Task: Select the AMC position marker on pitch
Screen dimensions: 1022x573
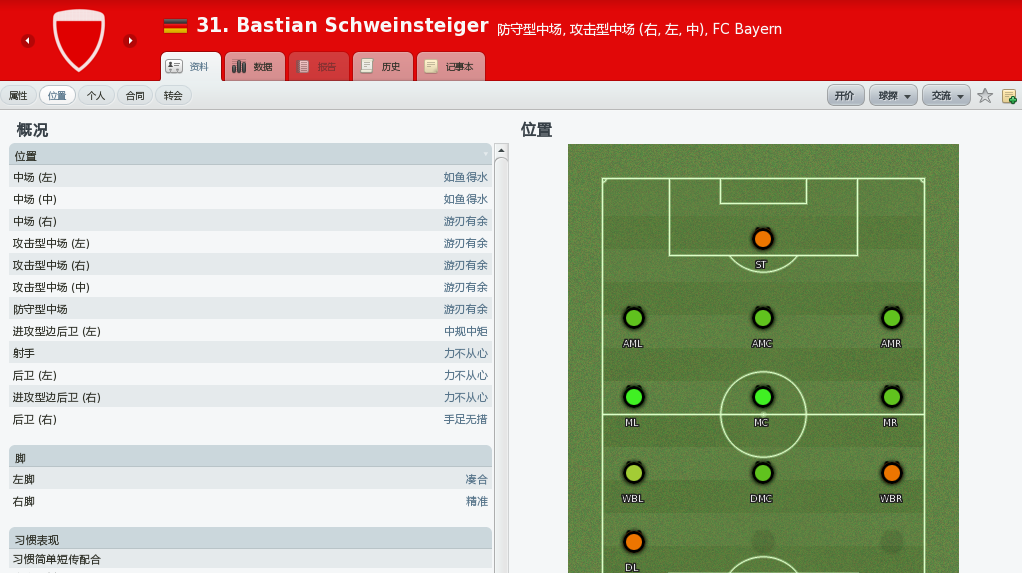Action: 762,318
